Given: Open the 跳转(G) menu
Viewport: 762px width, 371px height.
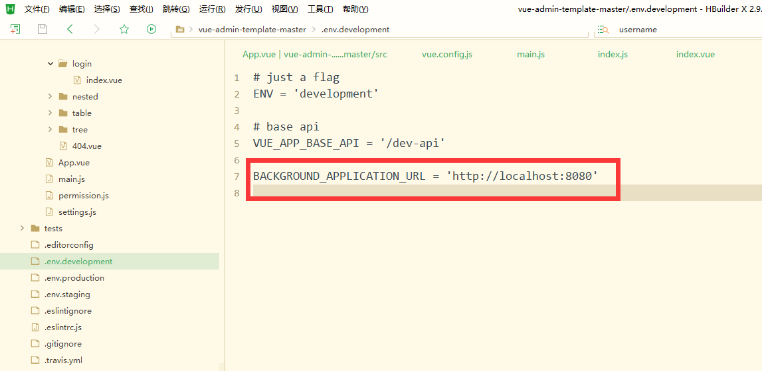Looking at the screenshot, I should point(176,9).
